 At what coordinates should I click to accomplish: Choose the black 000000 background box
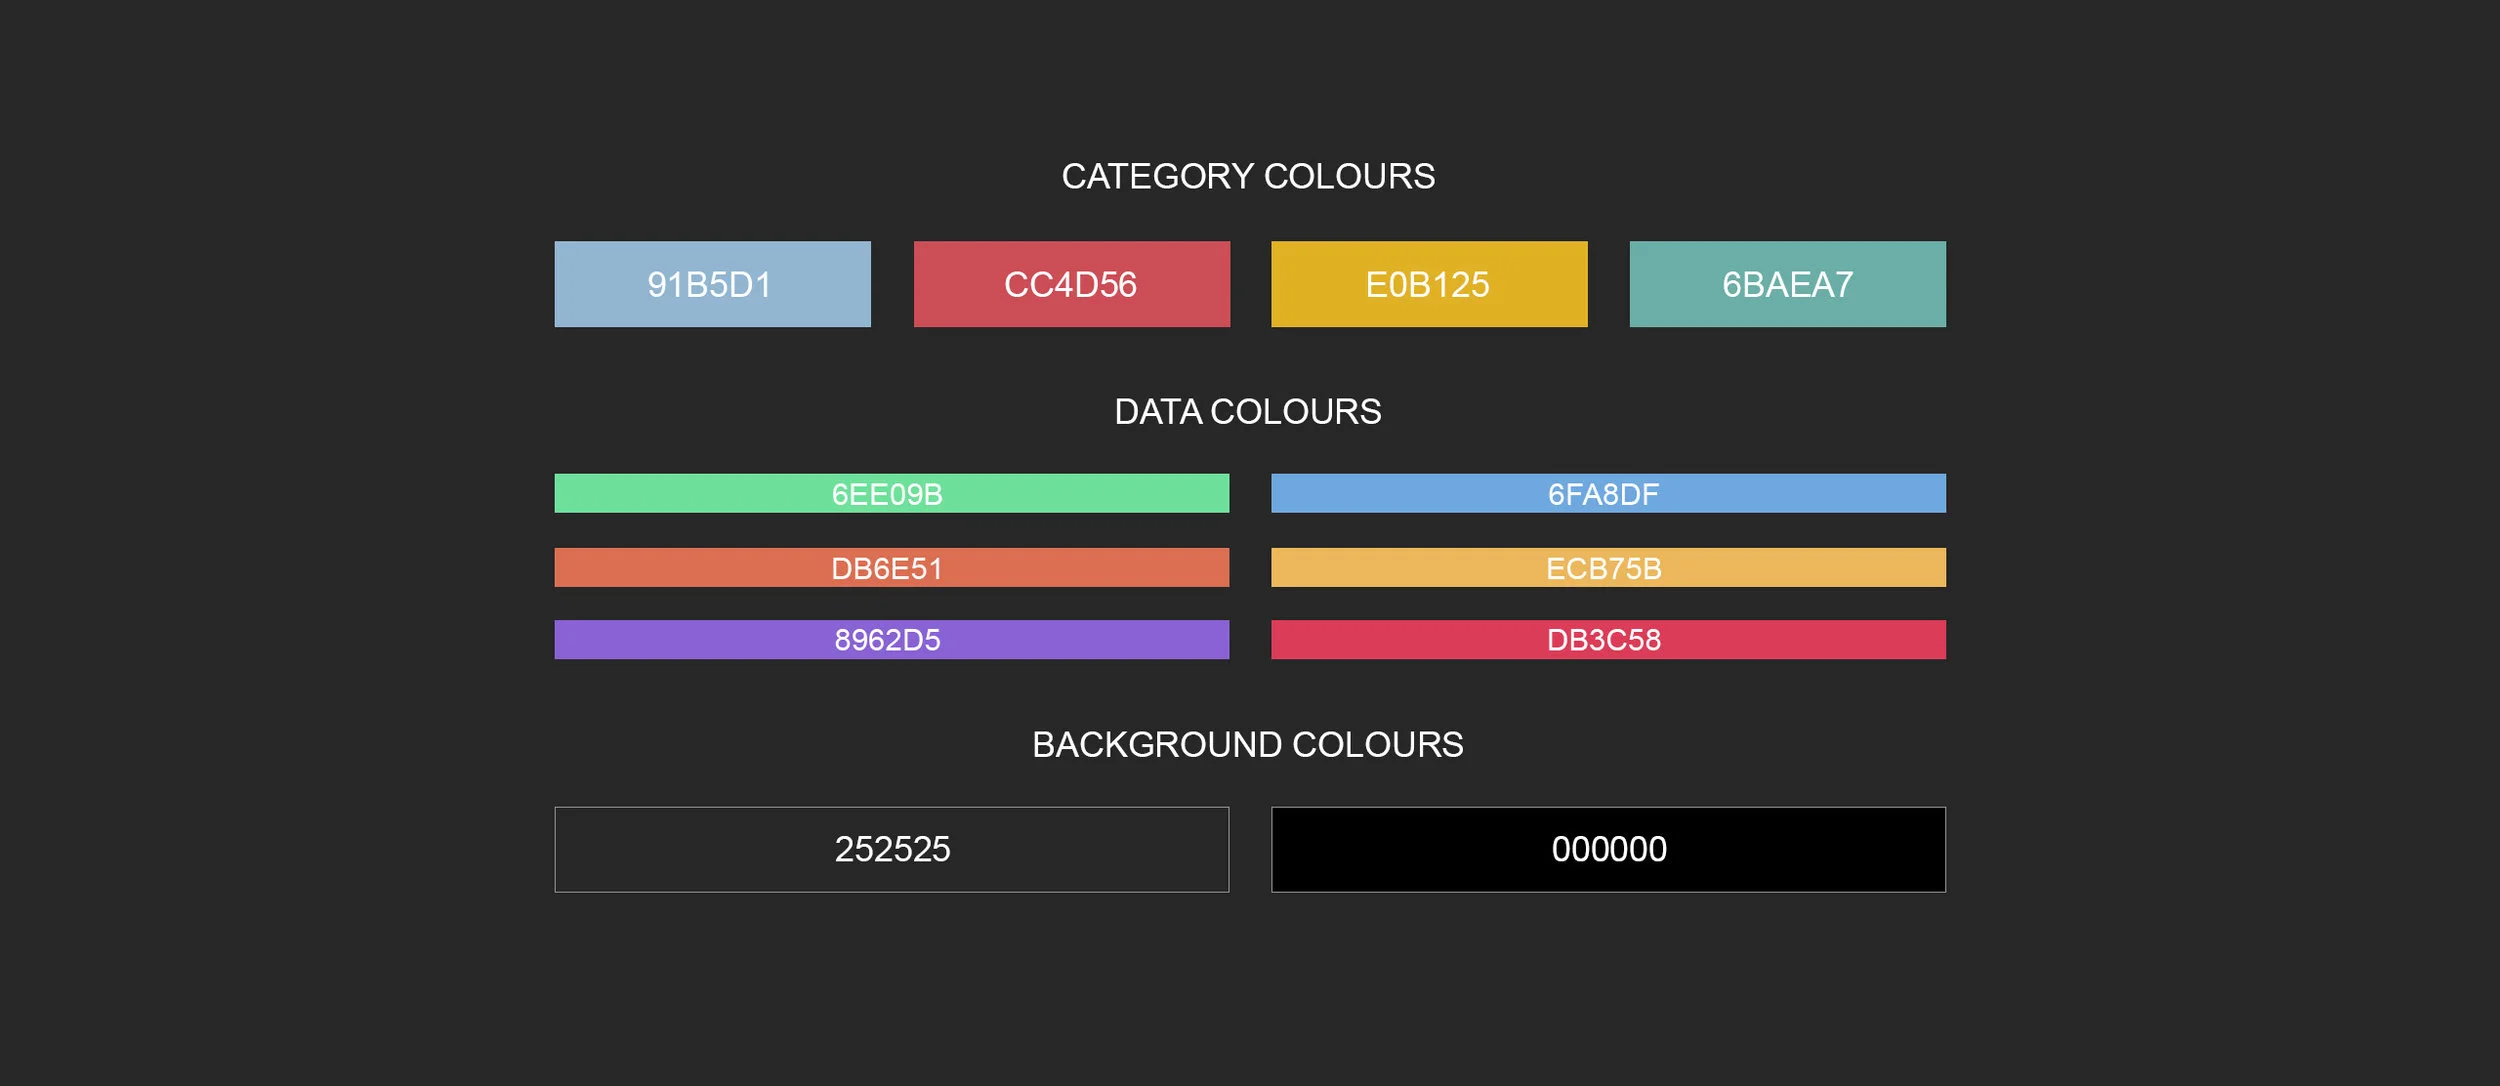click(1608, 850)
